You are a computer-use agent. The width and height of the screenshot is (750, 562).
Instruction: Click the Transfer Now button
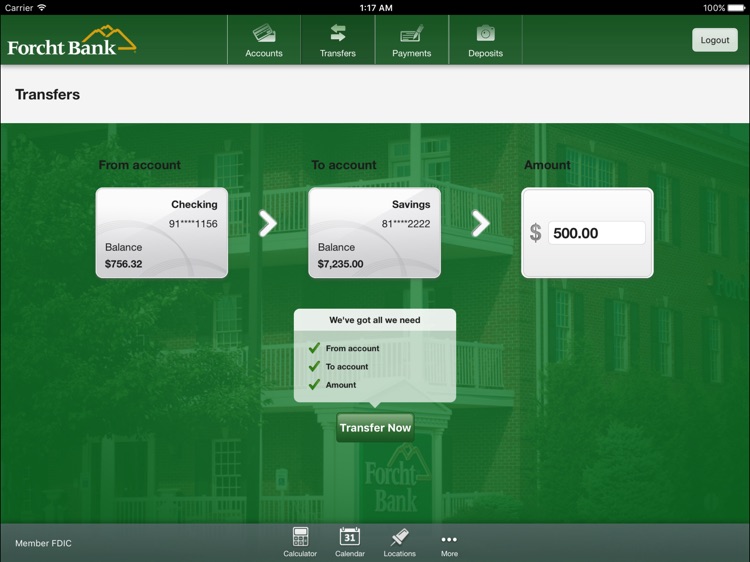tap(375, 428)
